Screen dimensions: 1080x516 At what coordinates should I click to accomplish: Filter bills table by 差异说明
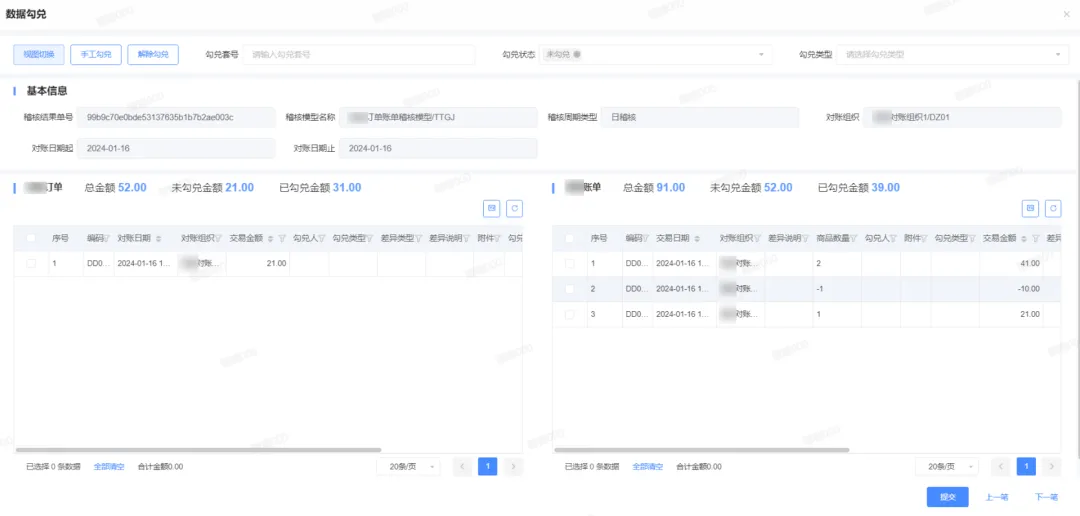pyautogui.click(x=805, y=238)
